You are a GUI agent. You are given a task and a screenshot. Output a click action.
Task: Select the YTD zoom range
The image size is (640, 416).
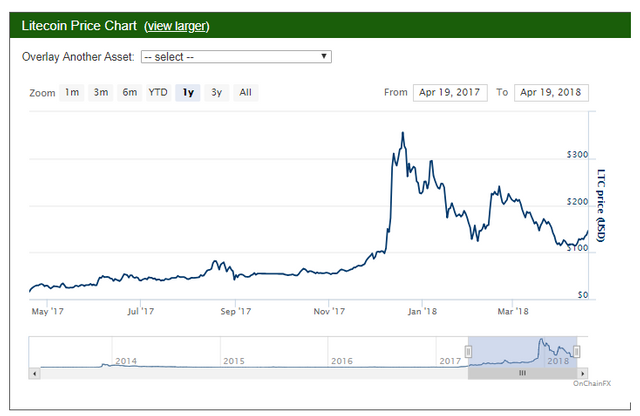point(158,93)
